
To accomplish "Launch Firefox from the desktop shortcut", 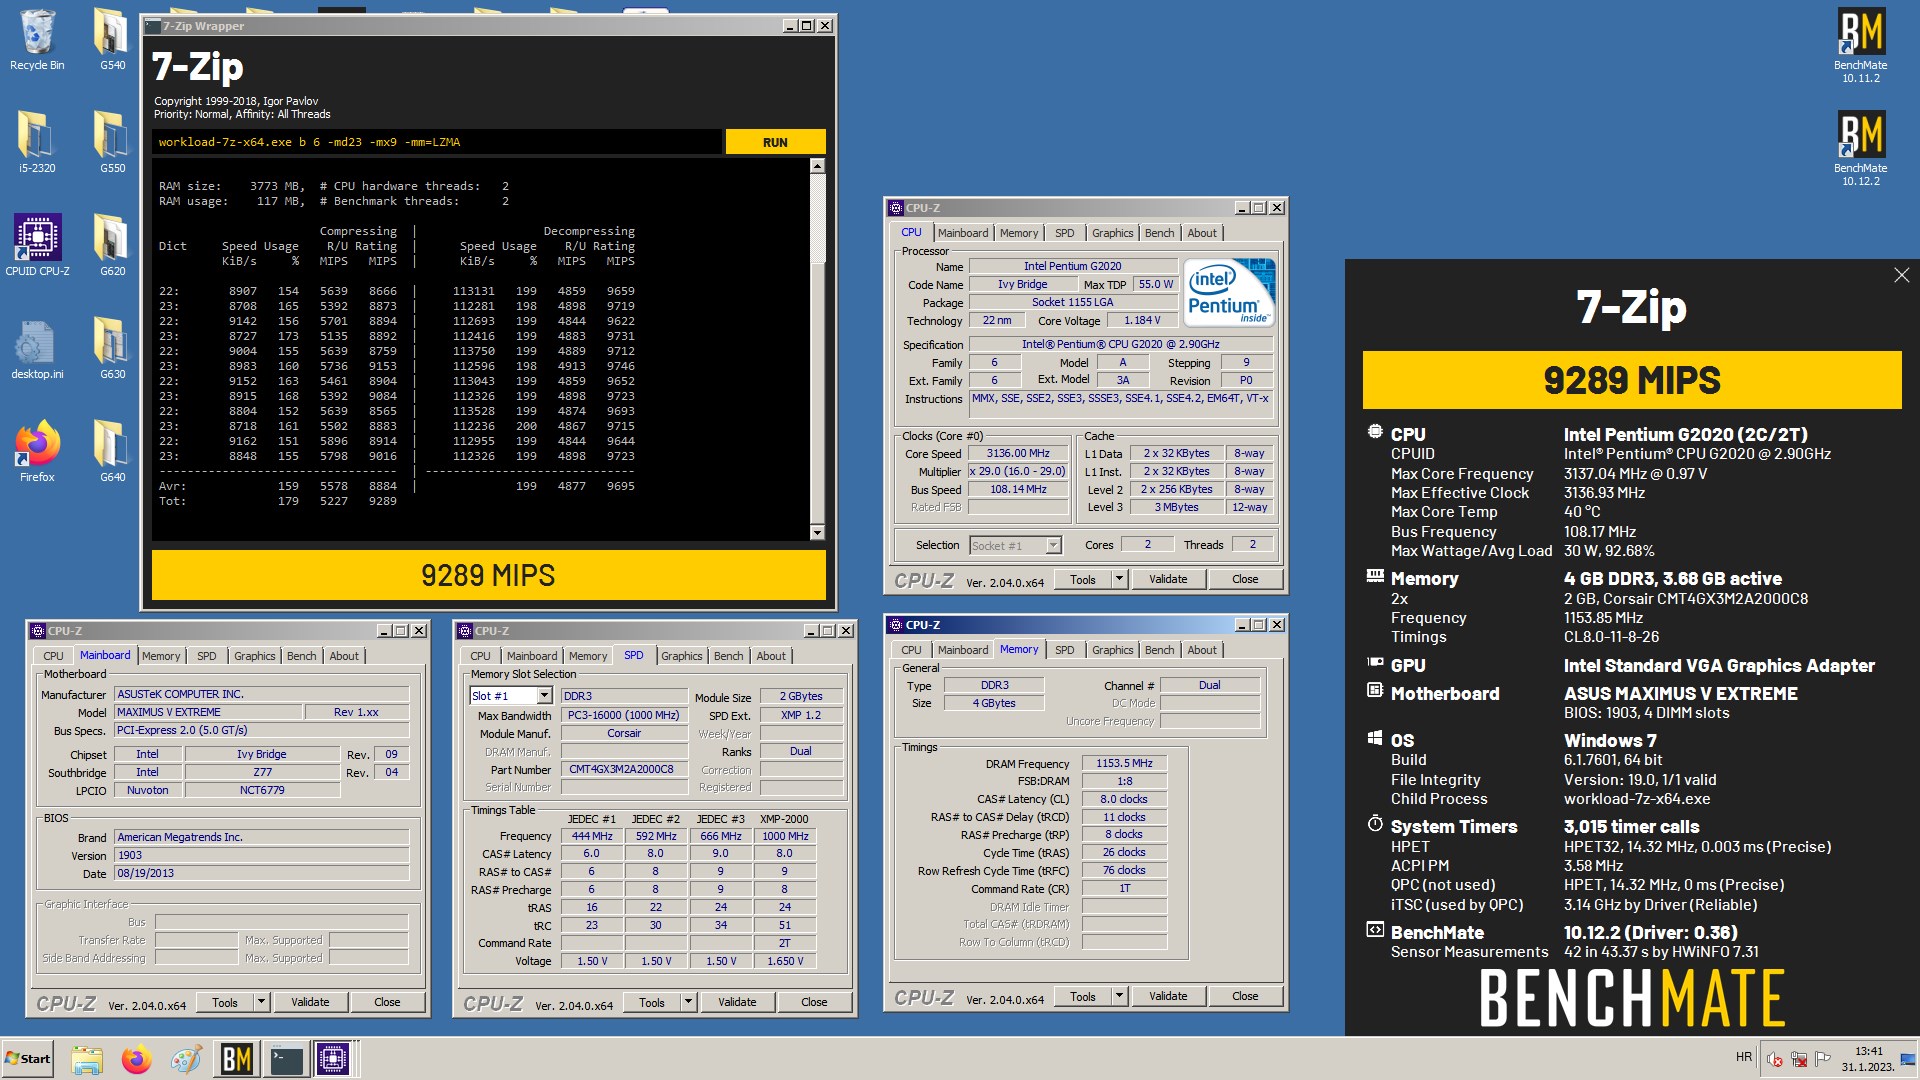I will click(37, 452).
